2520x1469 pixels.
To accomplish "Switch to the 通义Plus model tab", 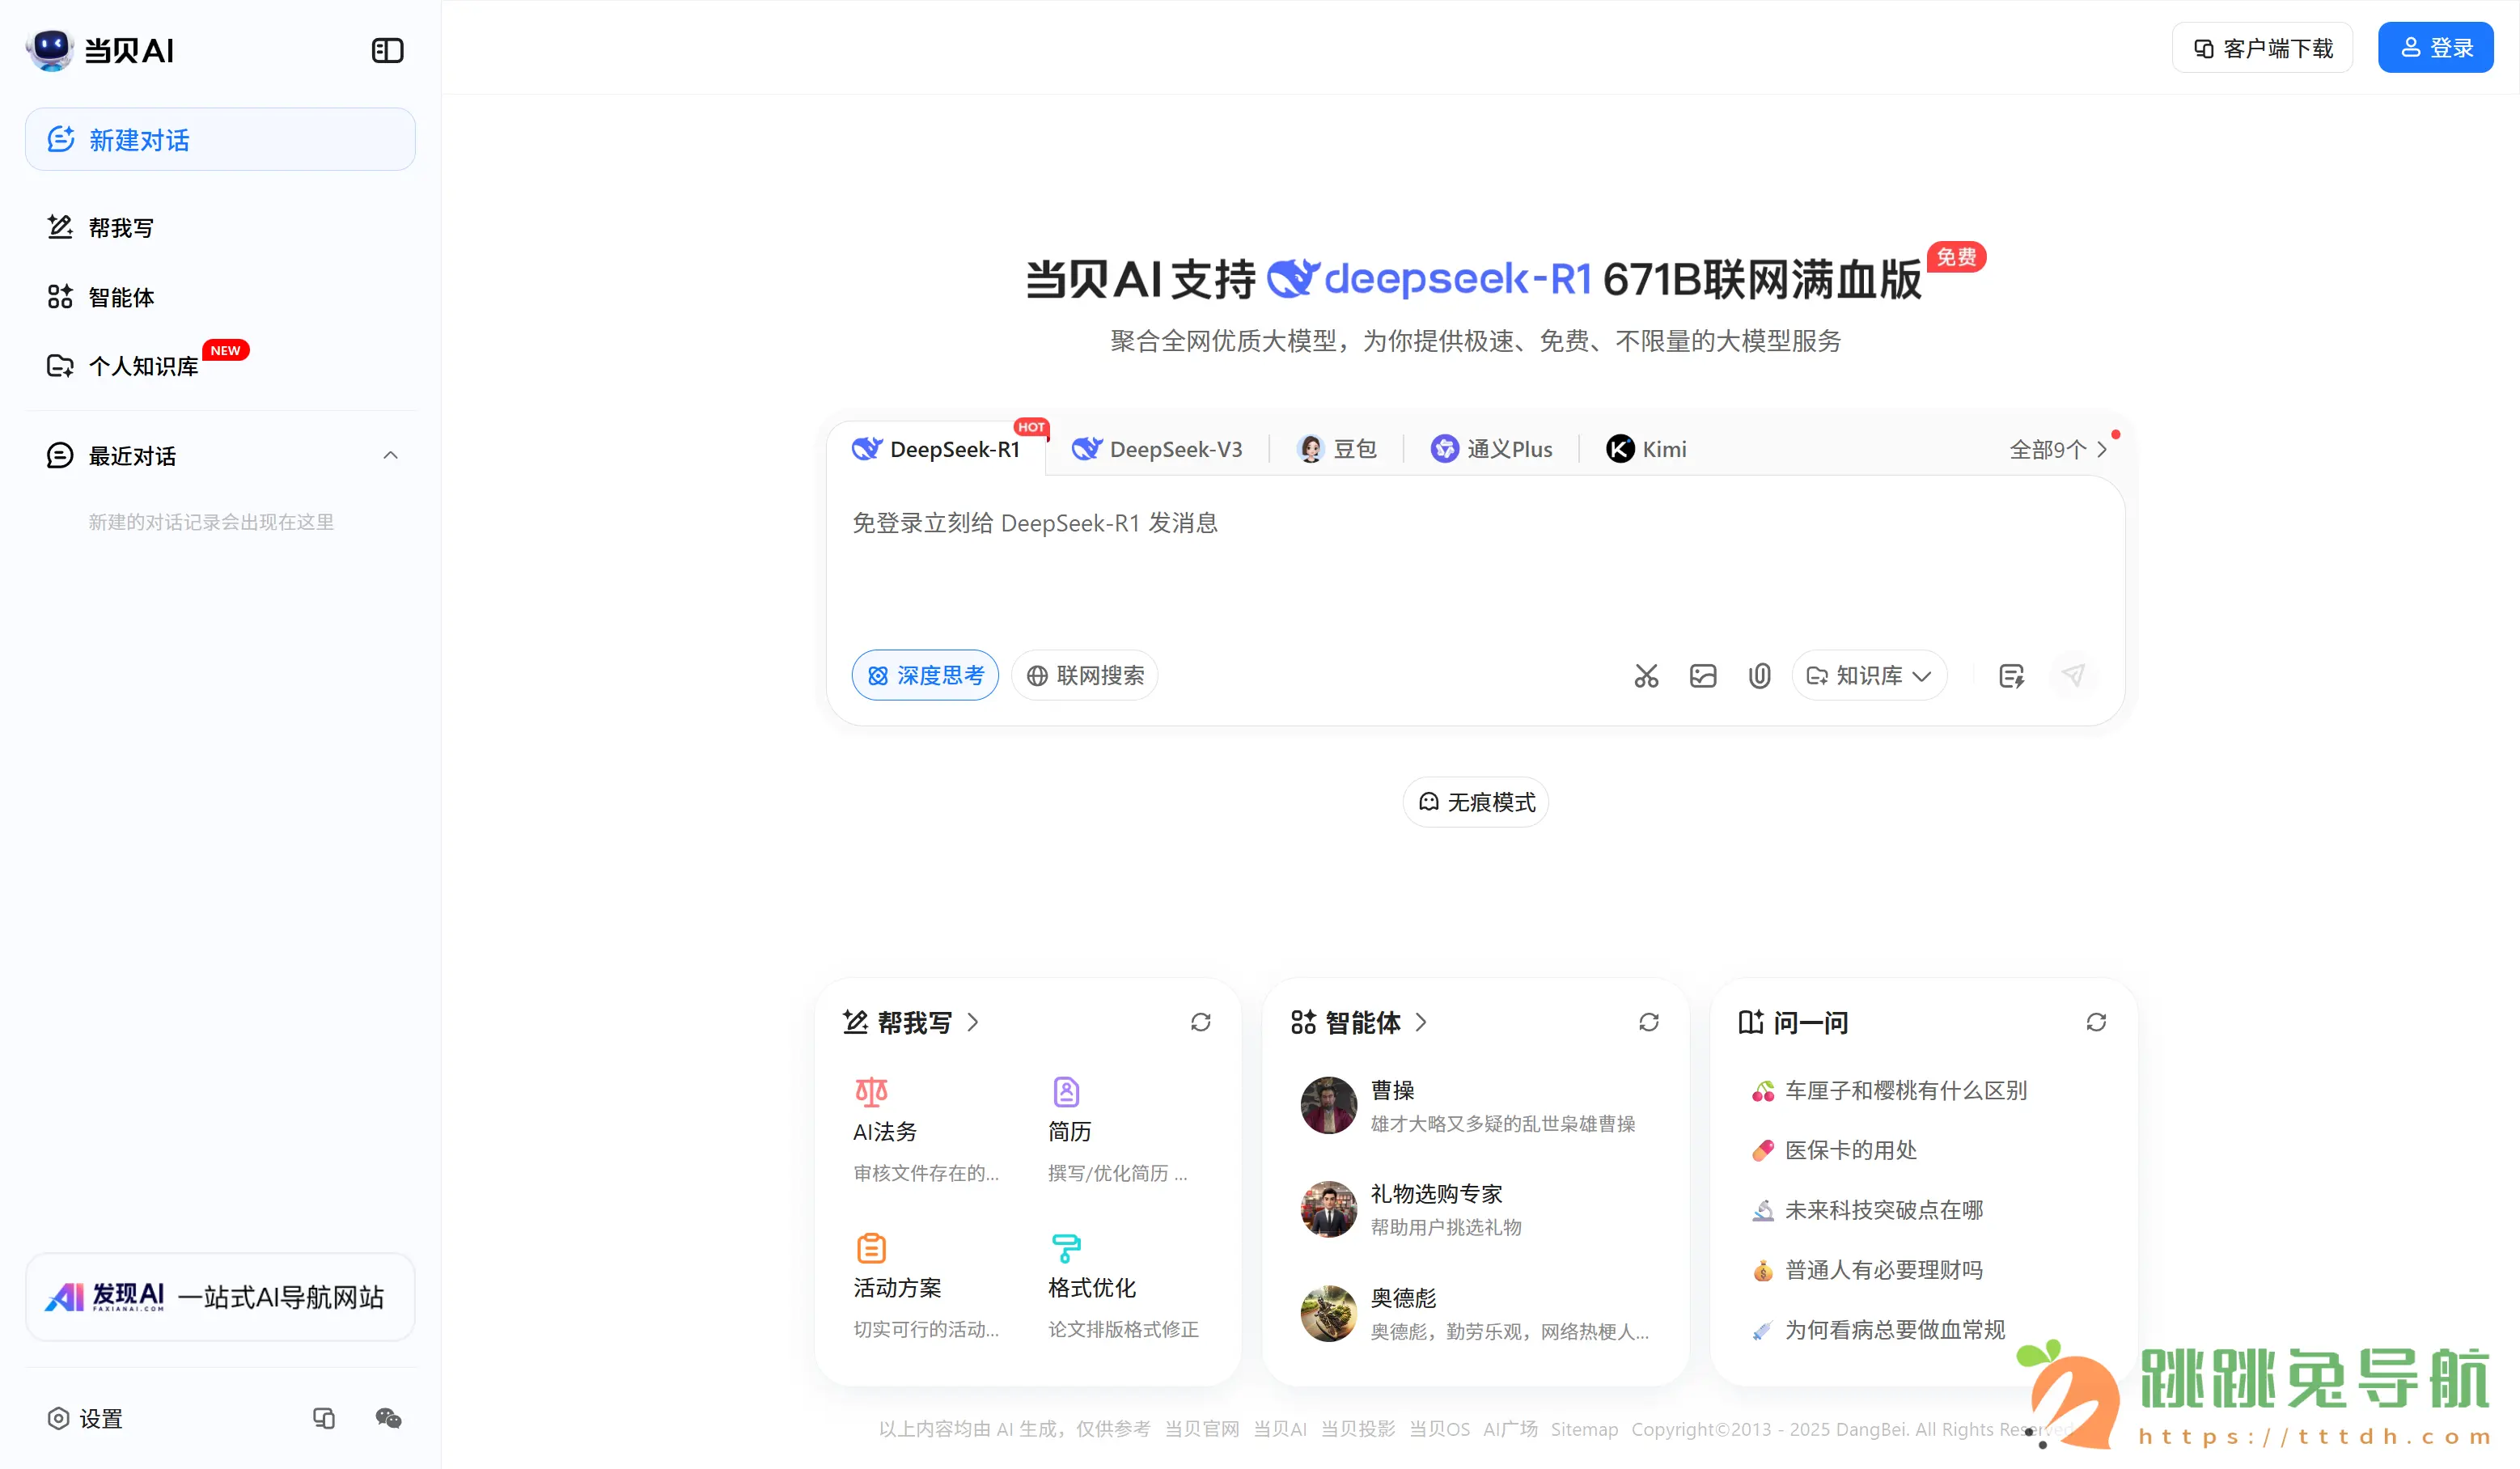I will point(1491,450).
